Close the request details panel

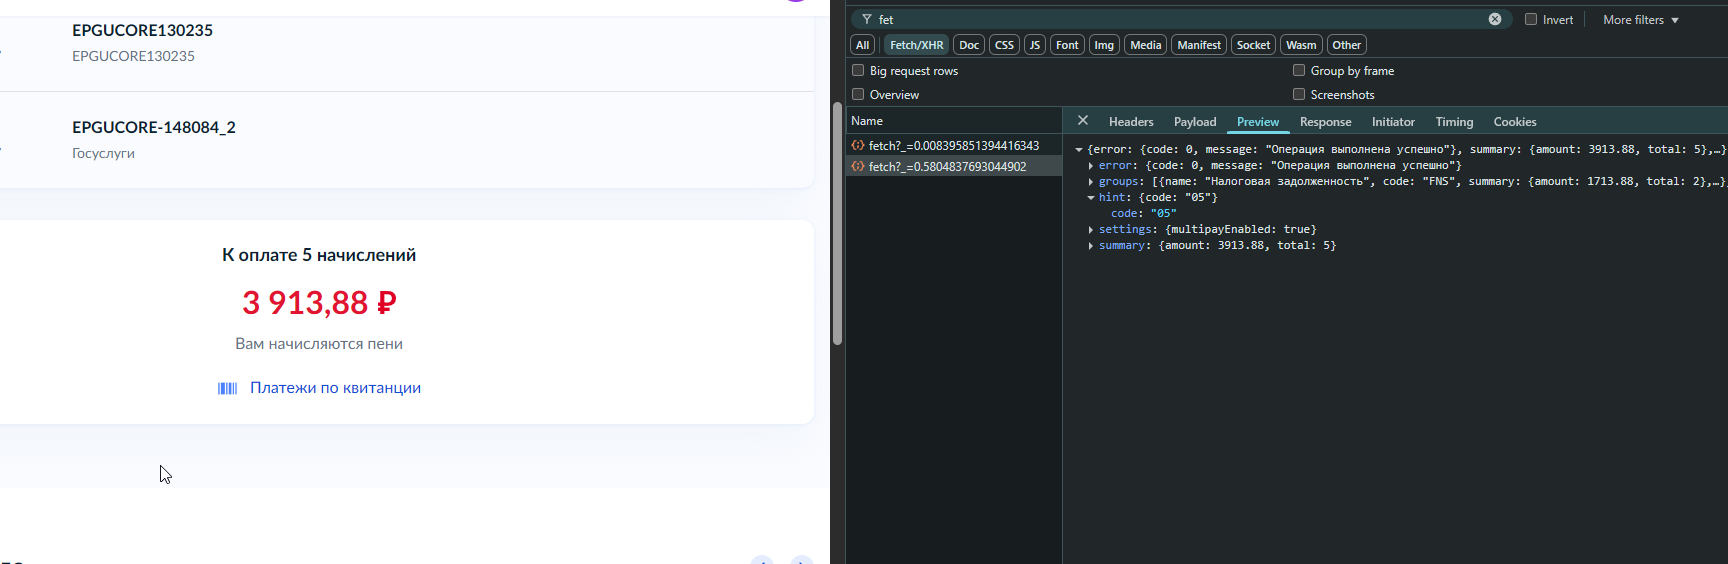click(1083, 120)
